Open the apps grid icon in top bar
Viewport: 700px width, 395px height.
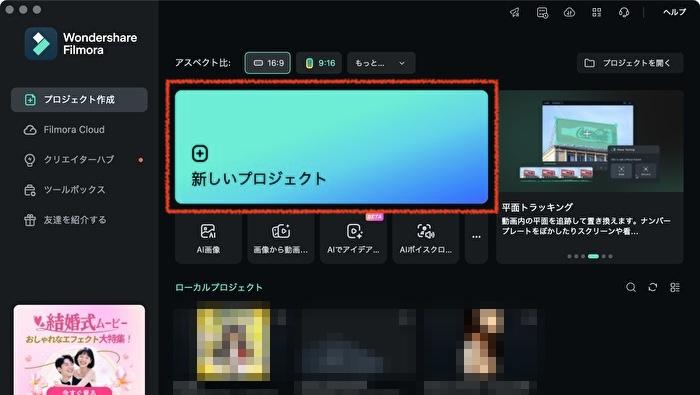(x=597, y=12)
